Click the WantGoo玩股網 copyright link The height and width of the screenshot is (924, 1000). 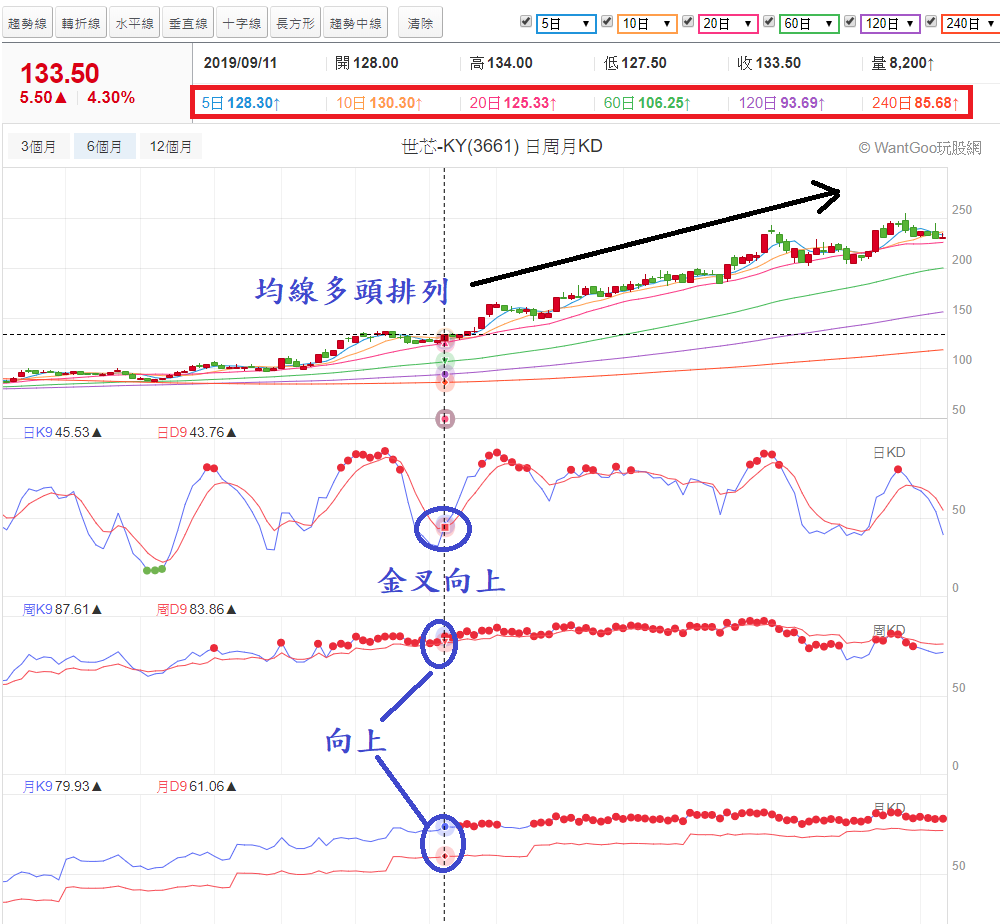pos(919,147)
